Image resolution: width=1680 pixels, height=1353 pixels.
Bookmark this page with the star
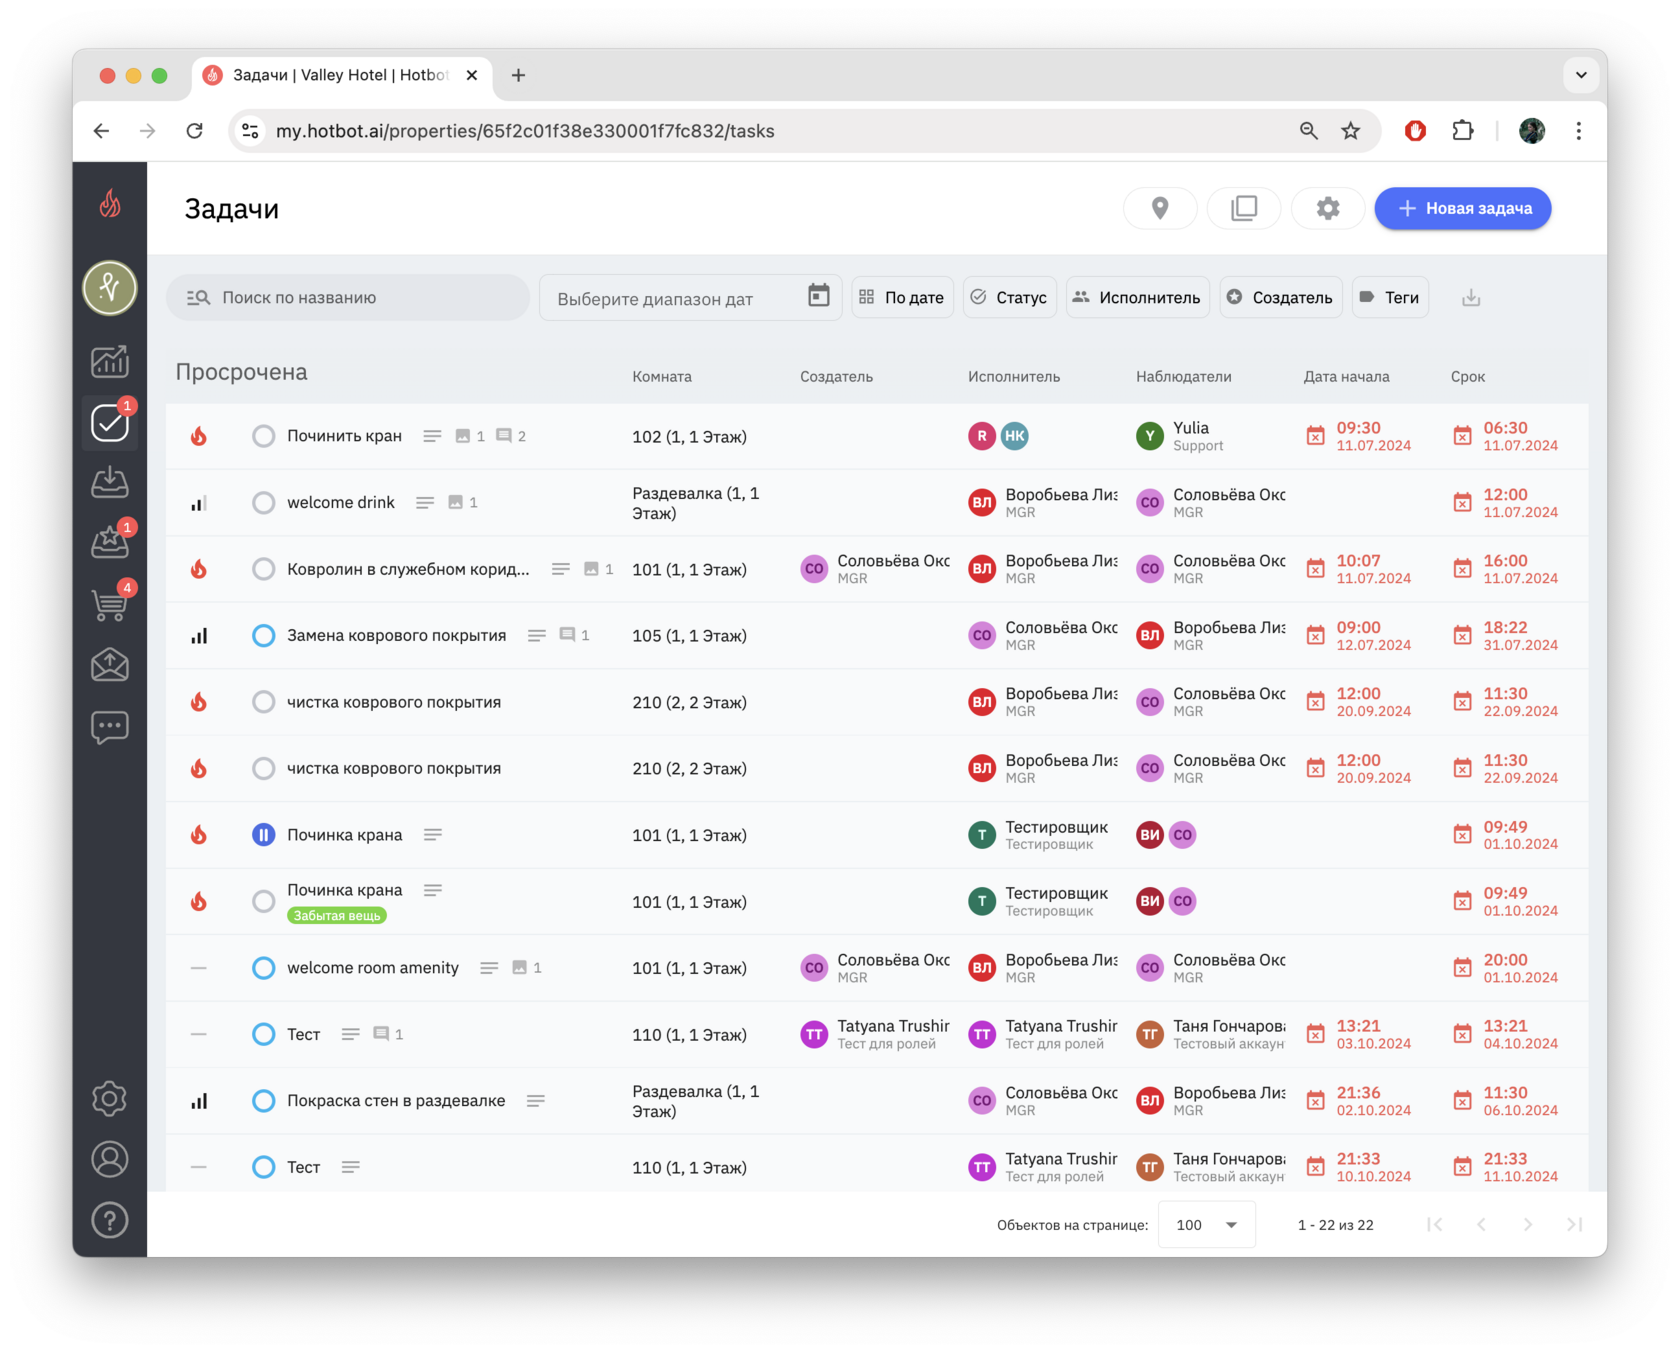(1351, 131)
